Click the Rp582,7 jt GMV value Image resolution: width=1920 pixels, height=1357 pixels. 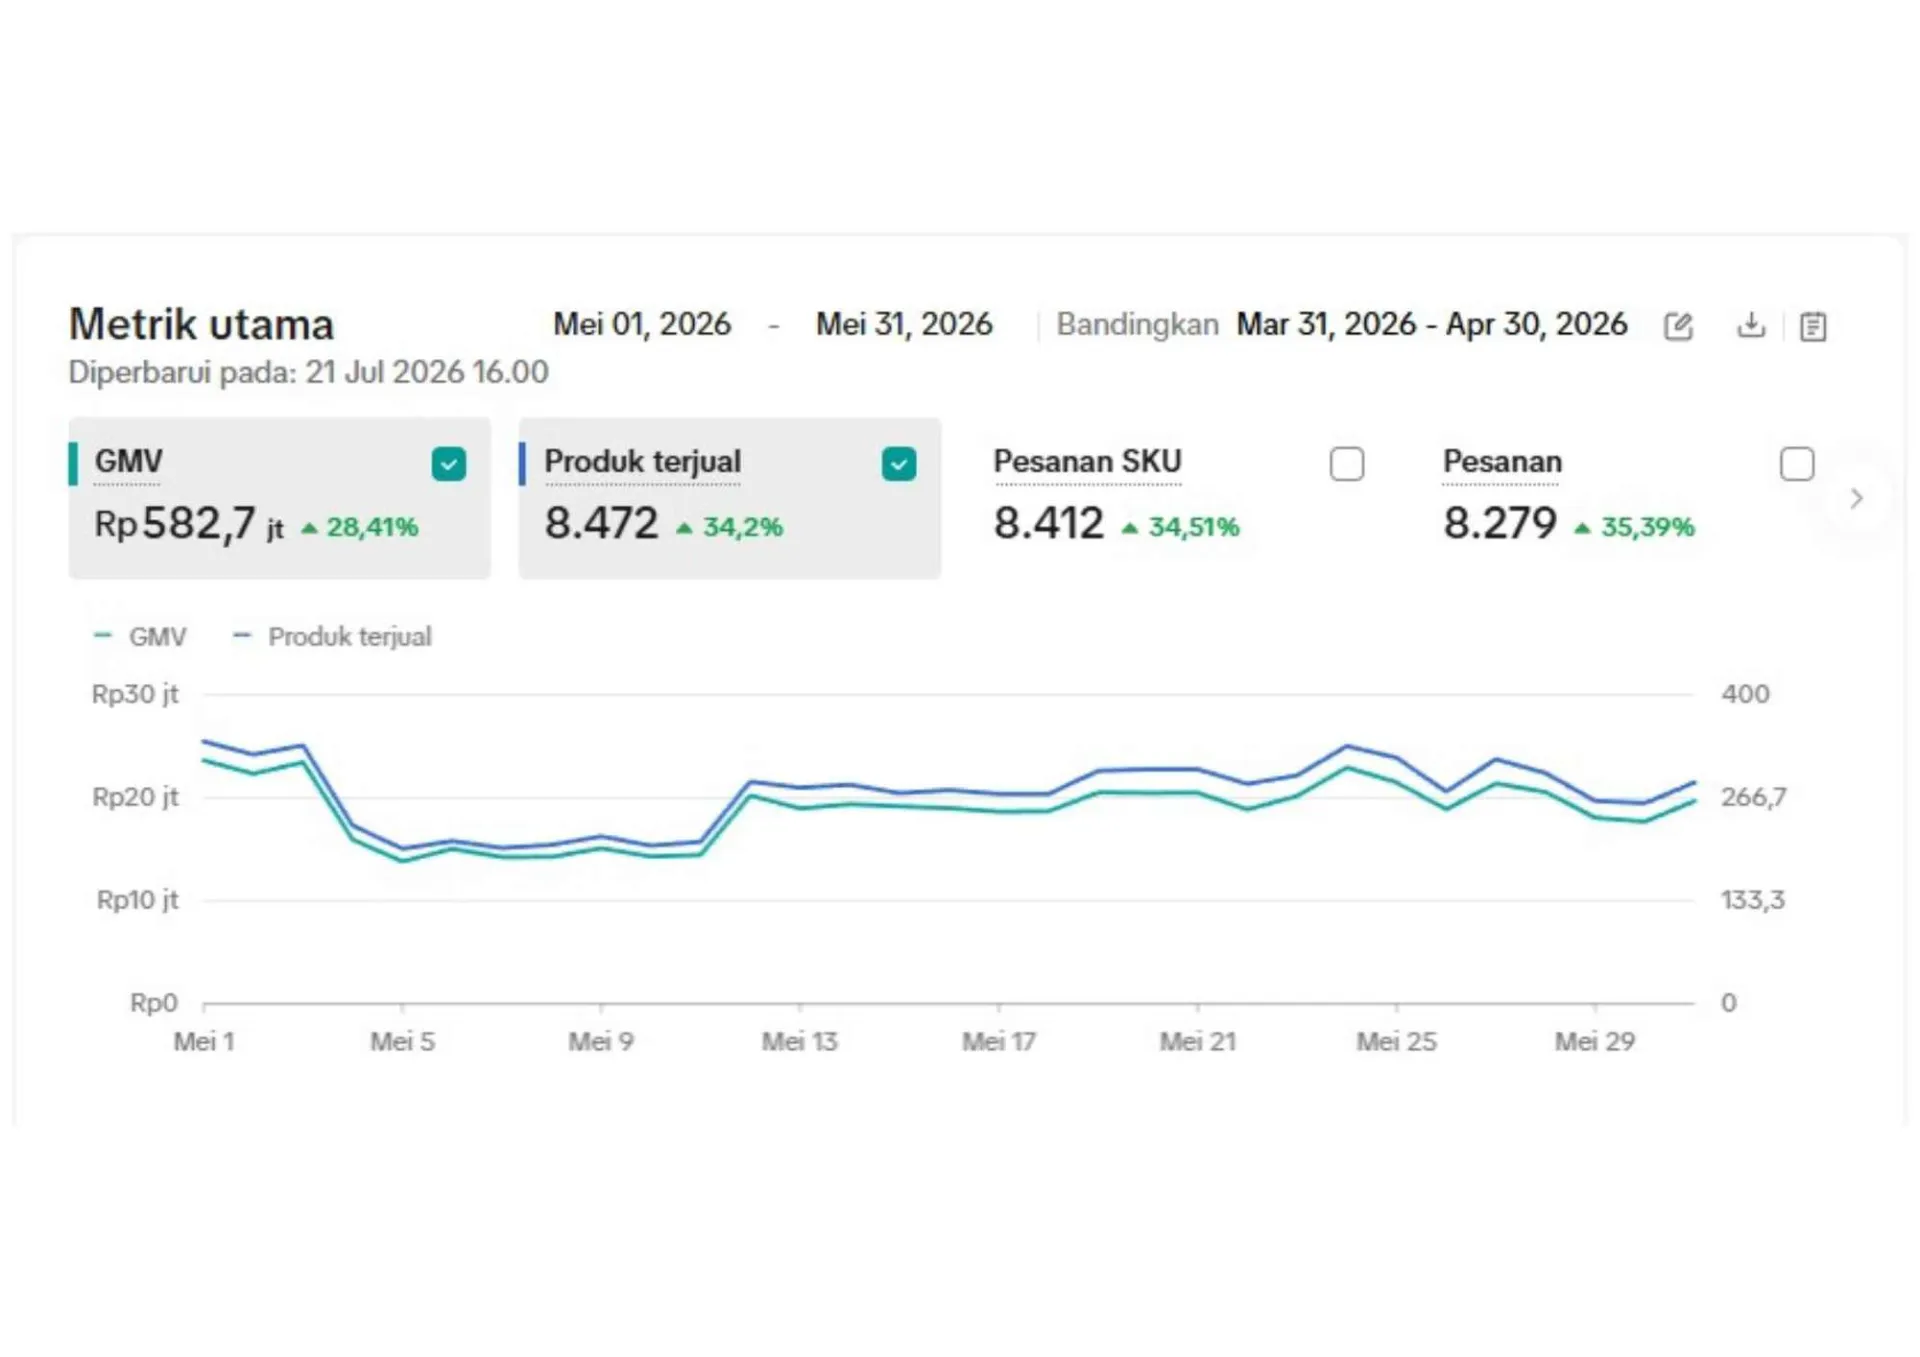[189, 524]
